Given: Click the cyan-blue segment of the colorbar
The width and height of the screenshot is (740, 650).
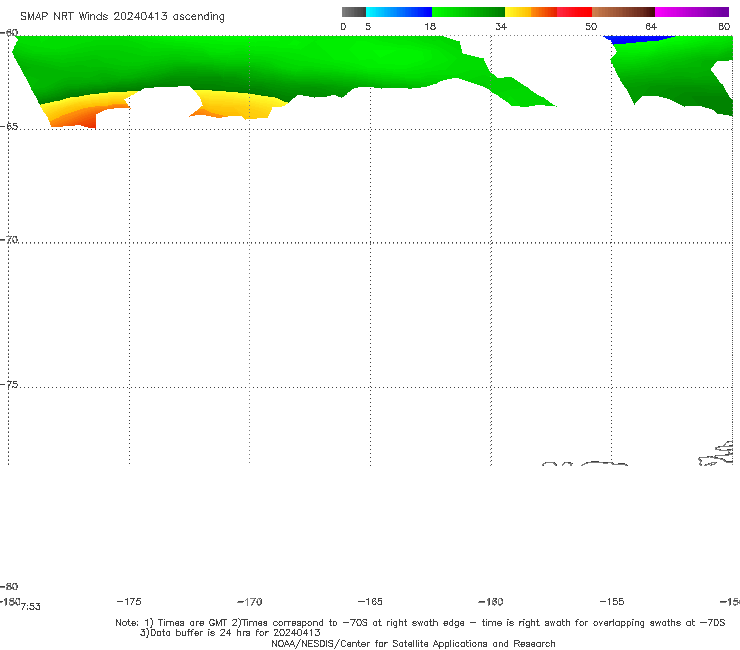Looking at the screenshot, I should pyautogui.click(x=399, y=12).
